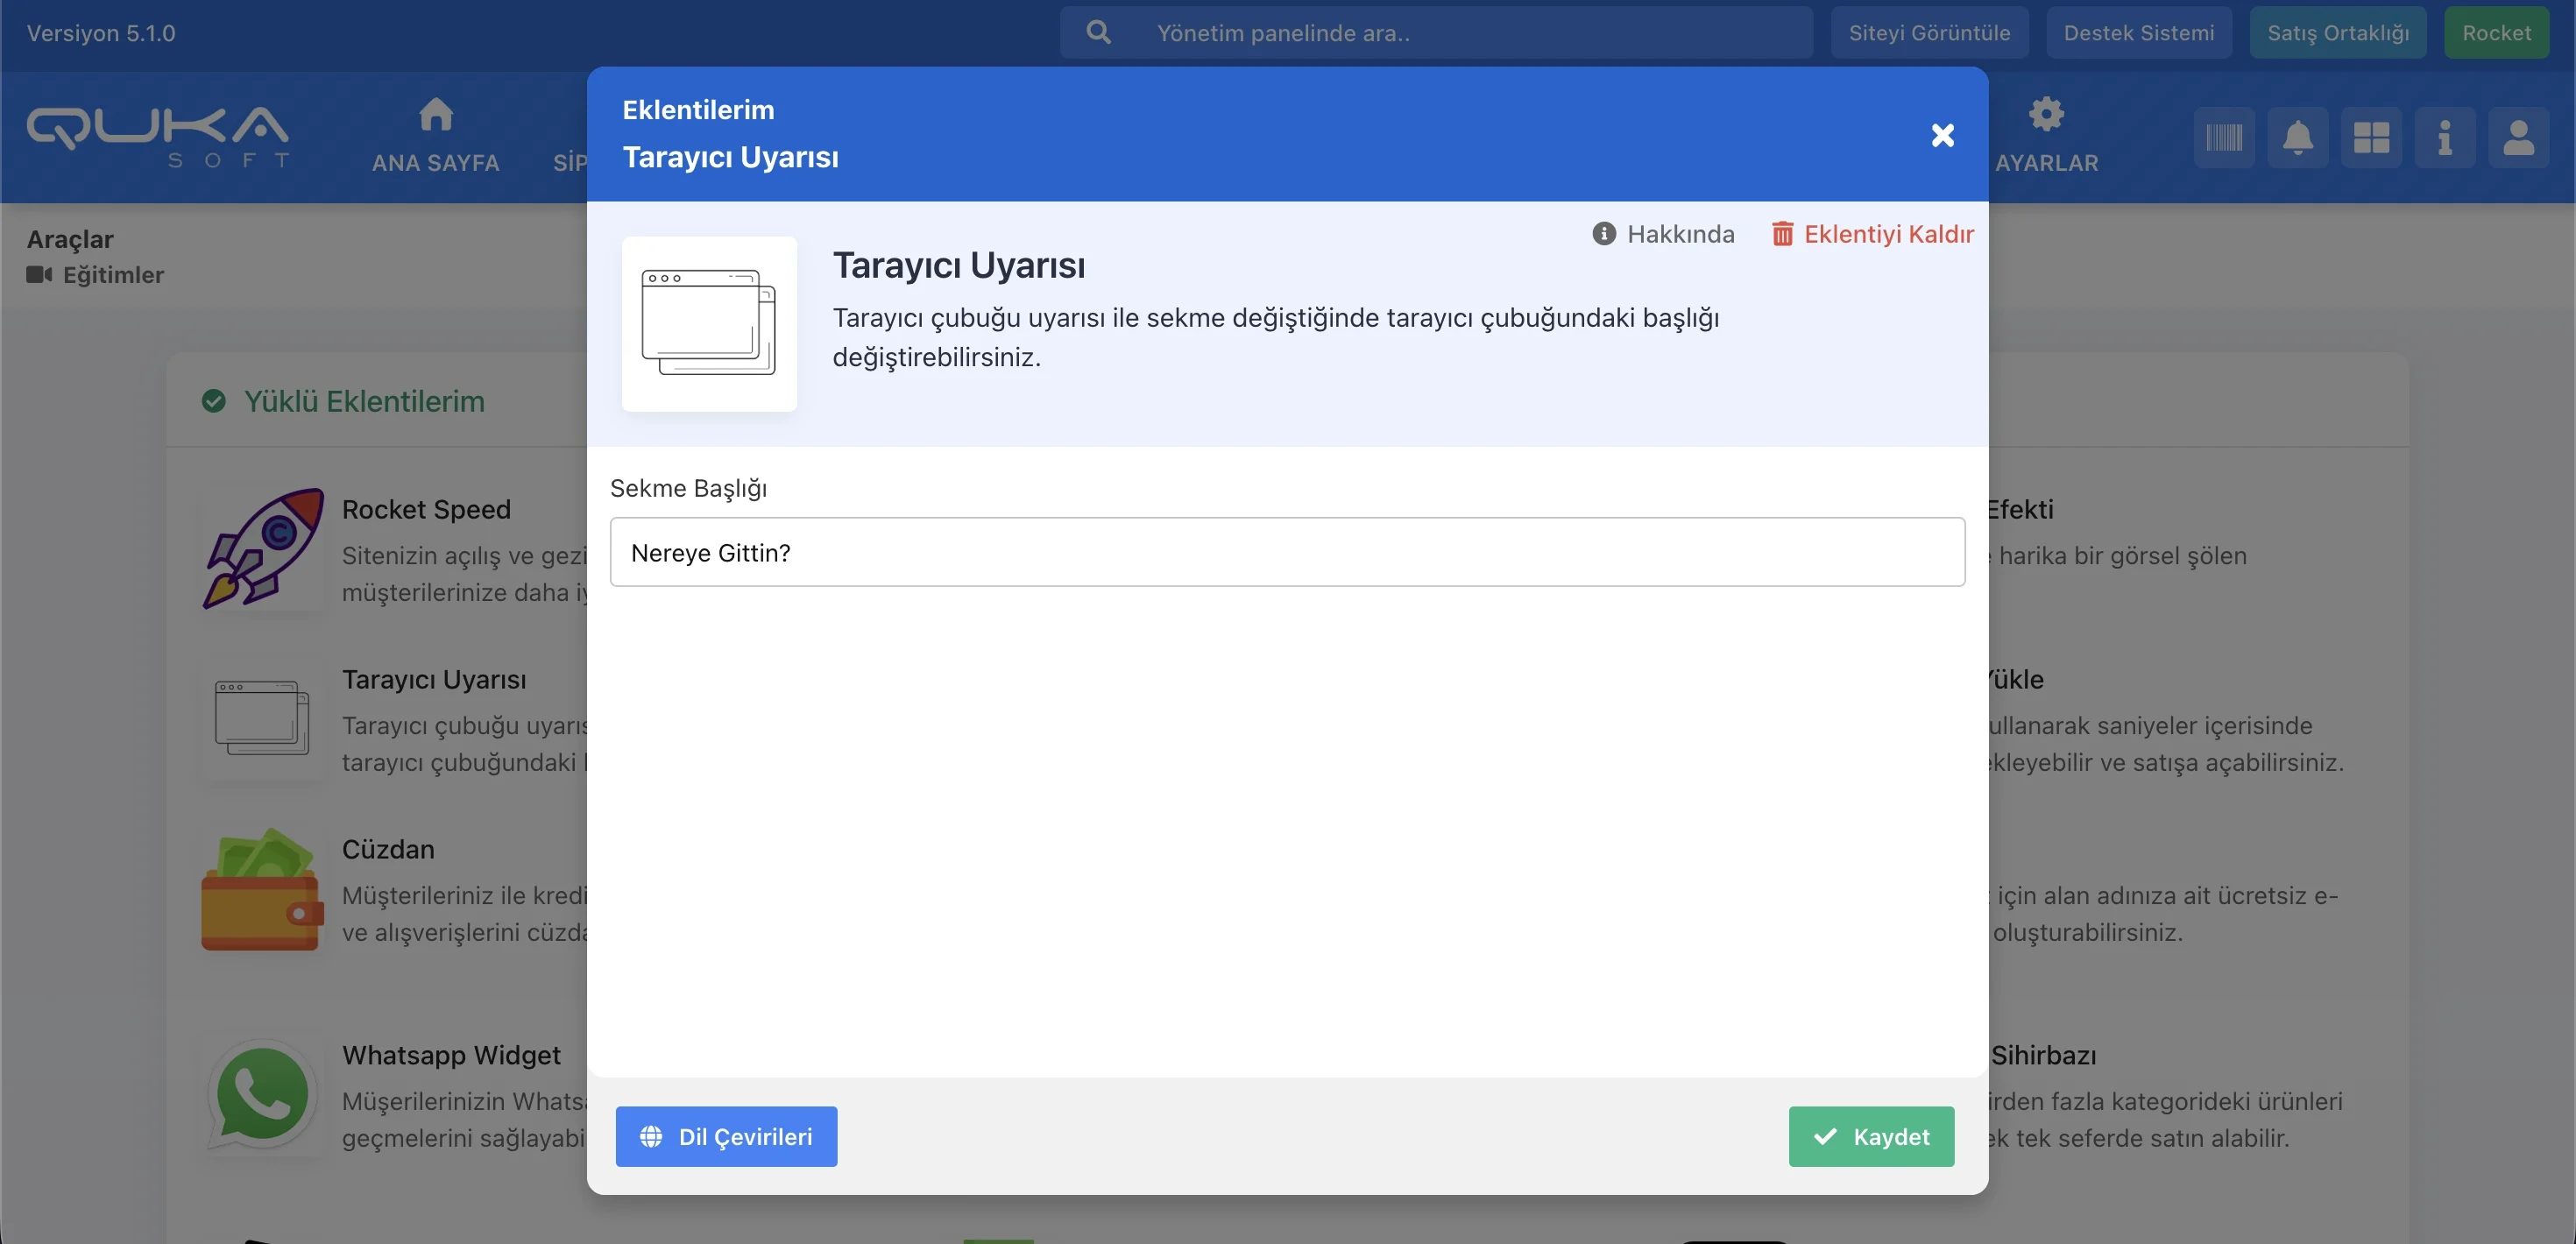Click the Rocket Speed plugin icon

263,548
